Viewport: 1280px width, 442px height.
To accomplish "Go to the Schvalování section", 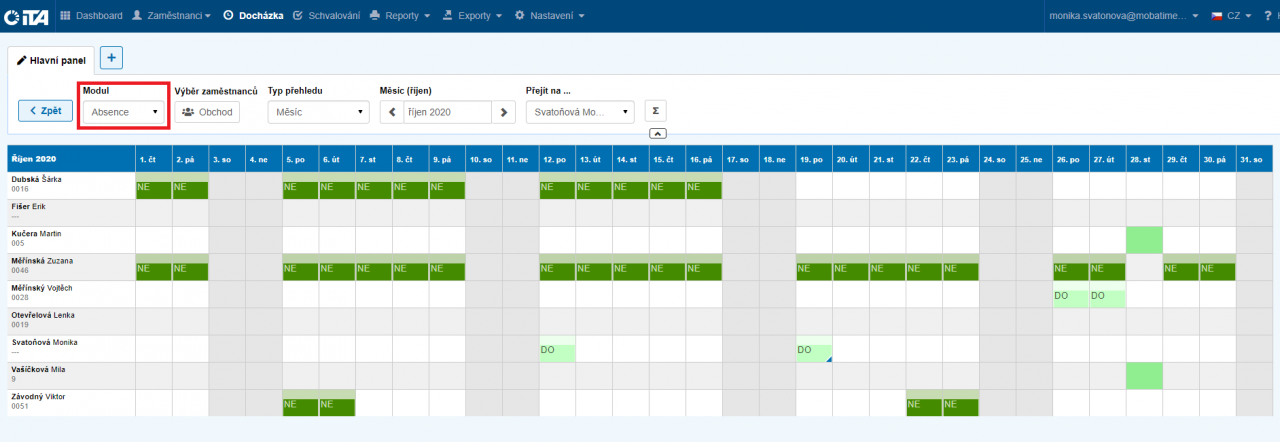I will (324, 16).
